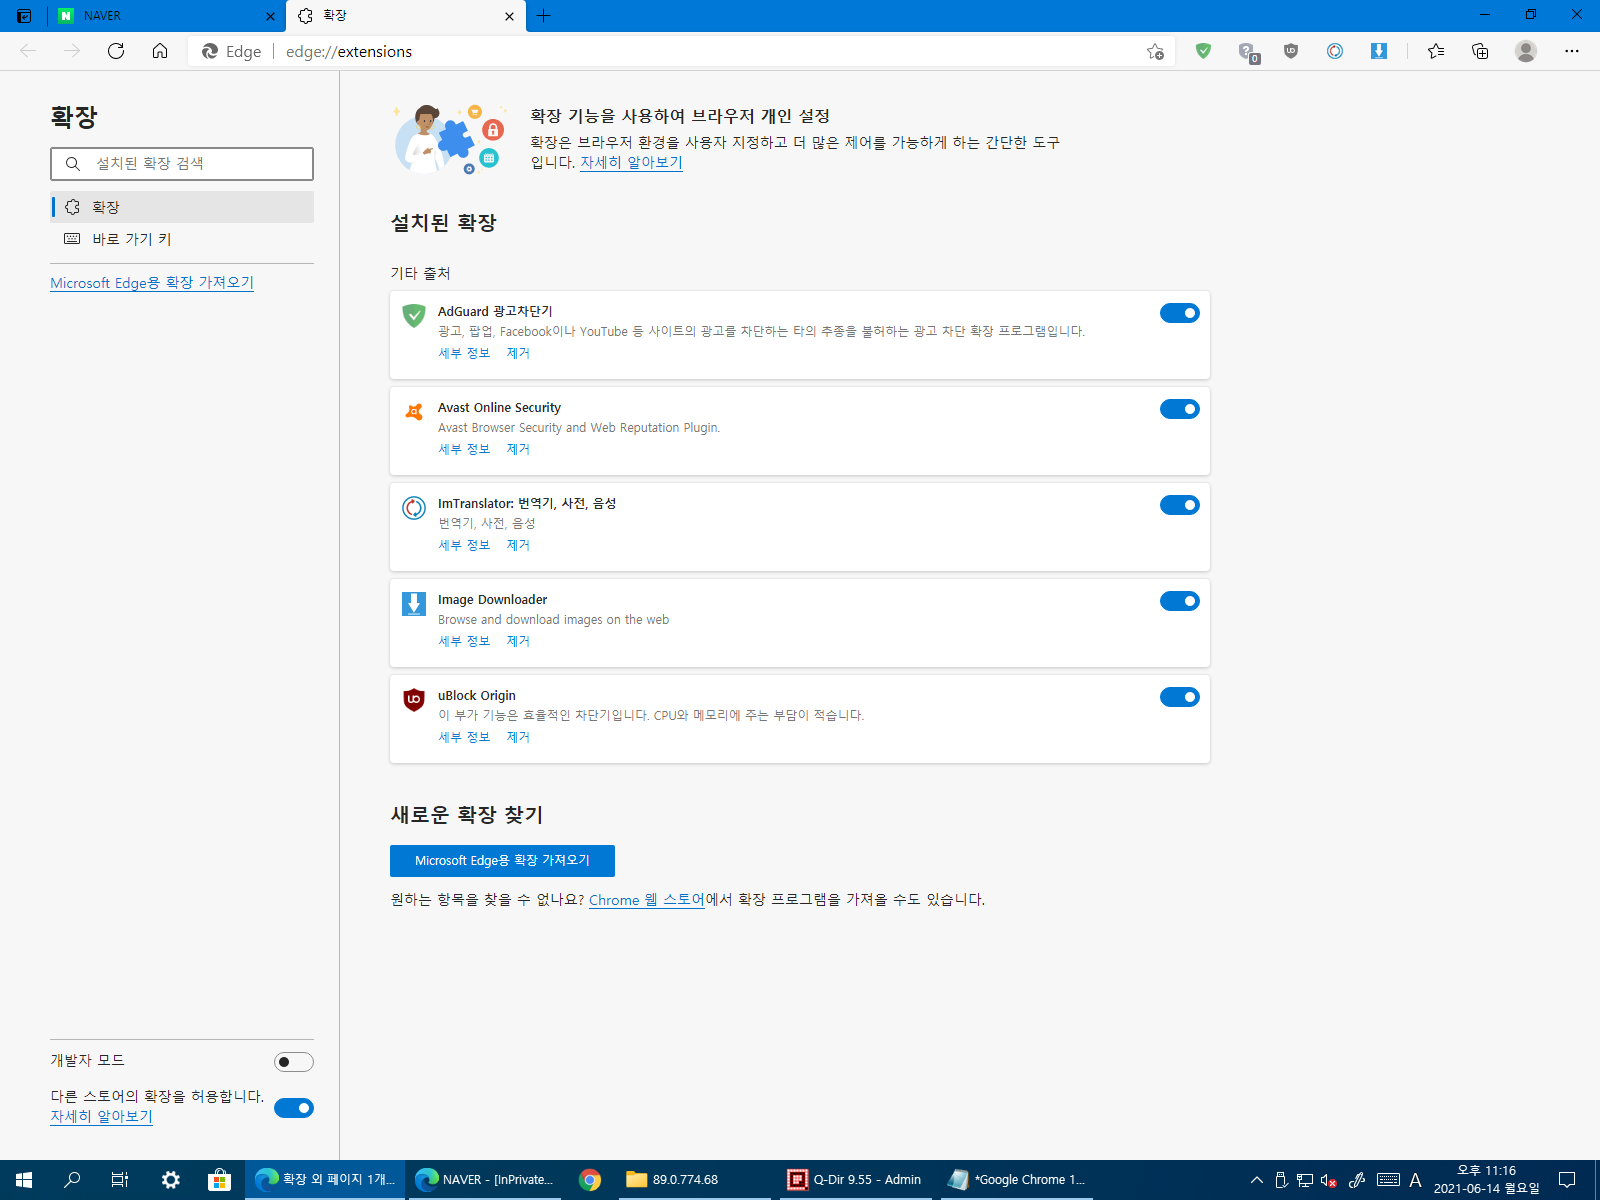Open taskbar Search magnifier
The height and width of the screenshot is (1200, 1600).
(72, 1180)
